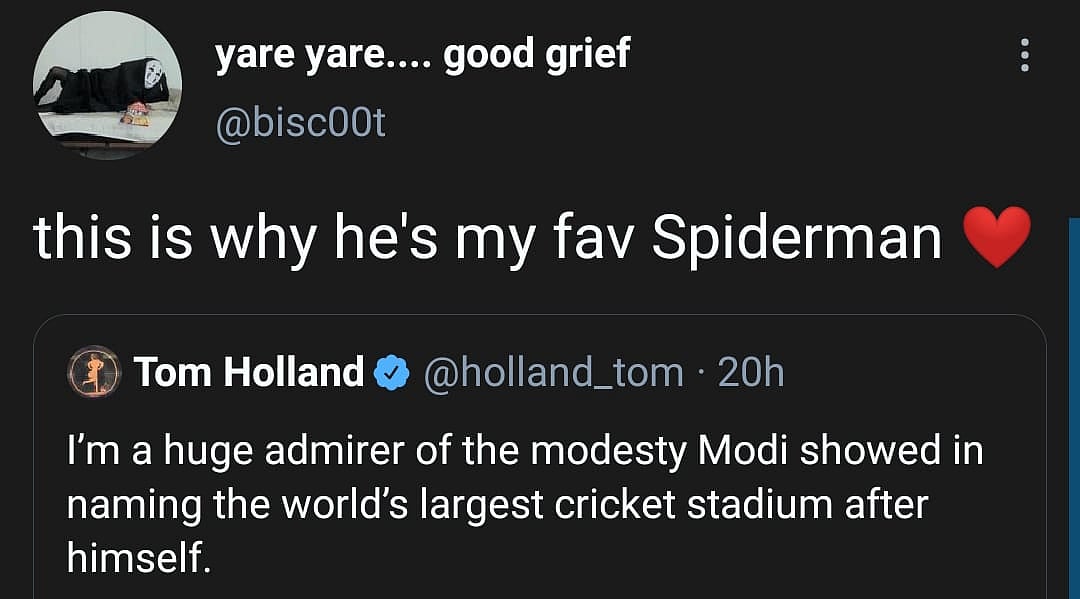Click the blue verified badge checkmark

(391, 374)
